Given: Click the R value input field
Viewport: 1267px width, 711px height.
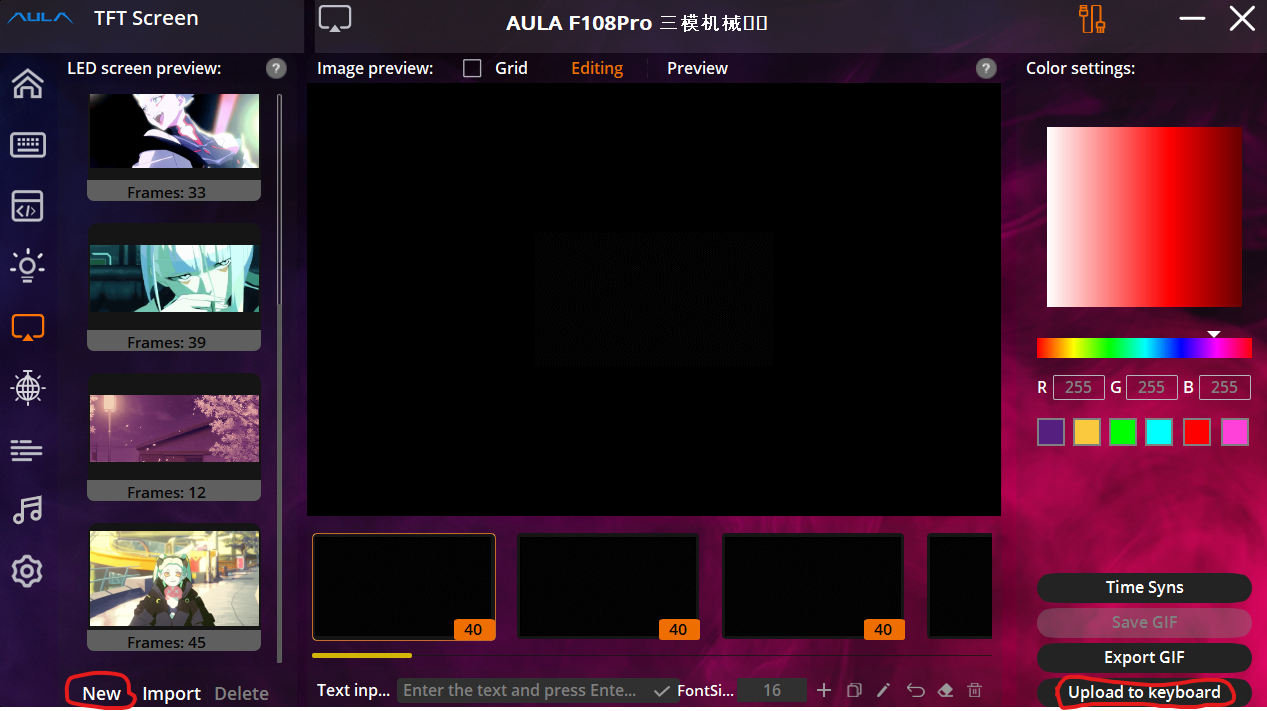Looking at the screenshot, I should pos(1078,387).
